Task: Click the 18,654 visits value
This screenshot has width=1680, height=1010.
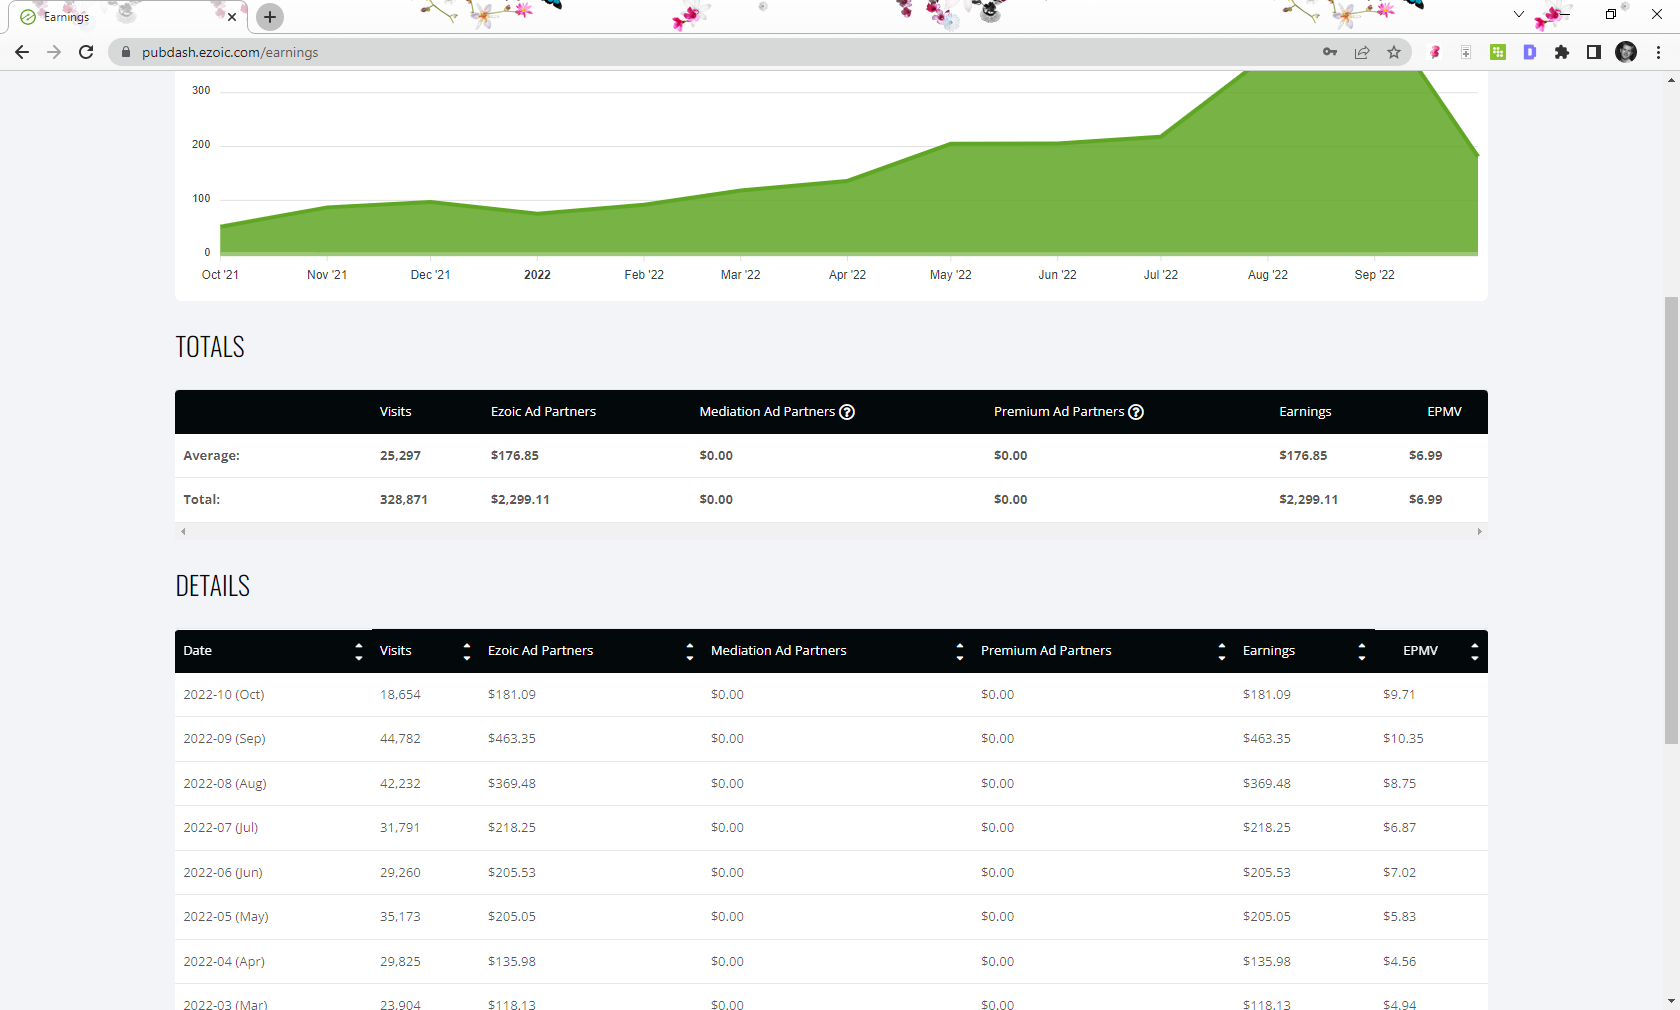Action: coord(400,695)
